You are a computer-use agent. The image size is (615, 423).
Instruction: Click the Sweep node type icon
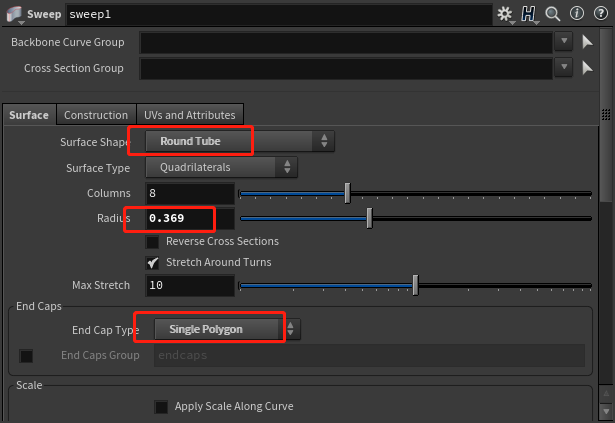pyautogui.click(x=14, y=15)
